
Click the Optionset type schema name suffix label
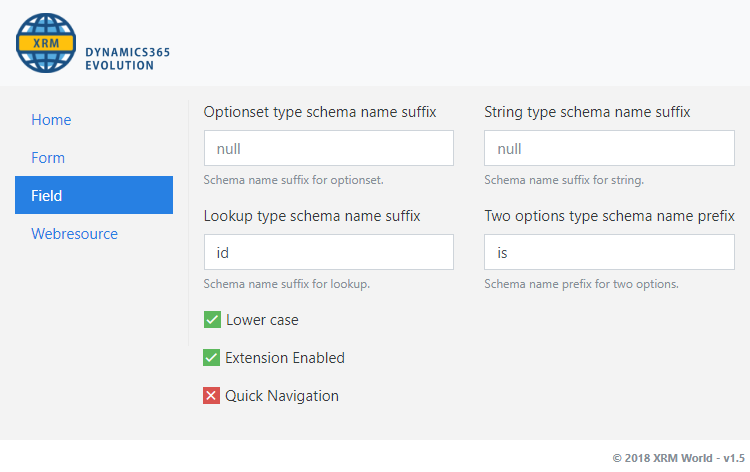click(320, 112)
